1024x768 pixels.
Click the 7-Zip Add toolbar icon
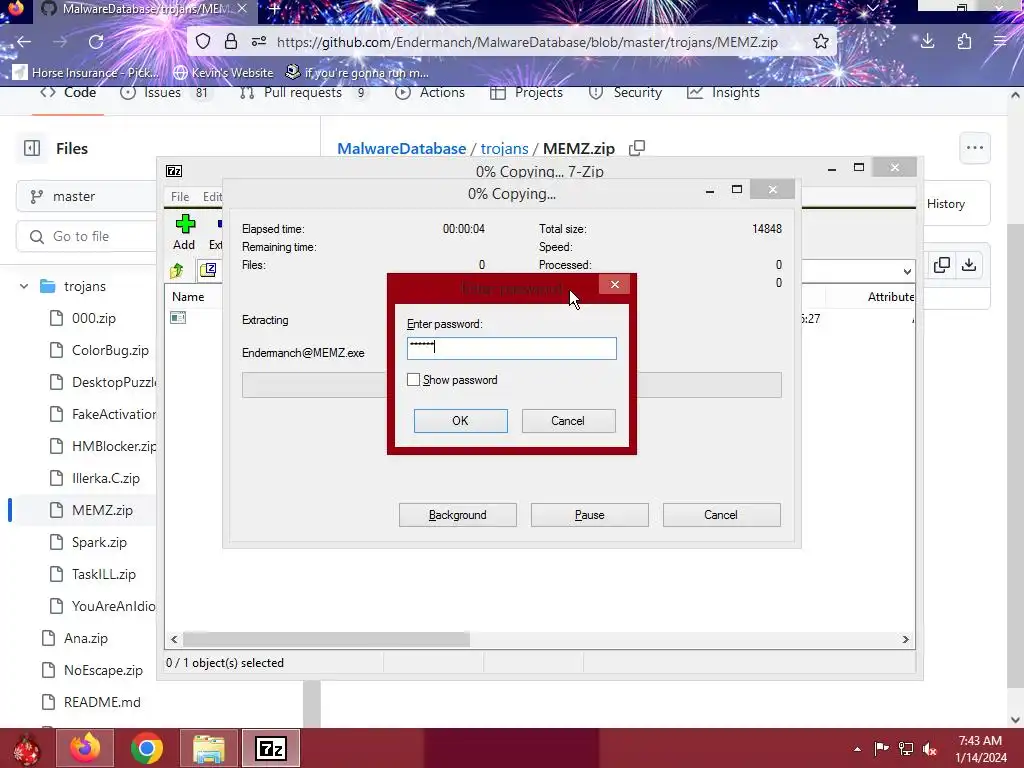tap(185, 232)
